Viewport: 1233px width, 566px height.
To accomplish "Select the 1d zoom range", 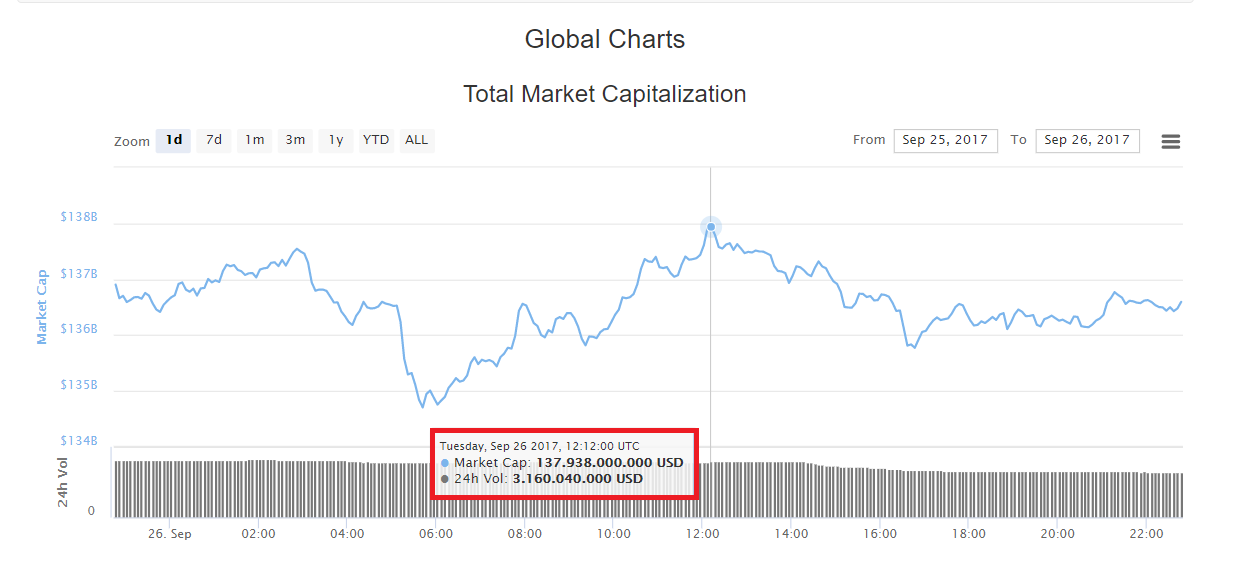I will coord(174,140).
